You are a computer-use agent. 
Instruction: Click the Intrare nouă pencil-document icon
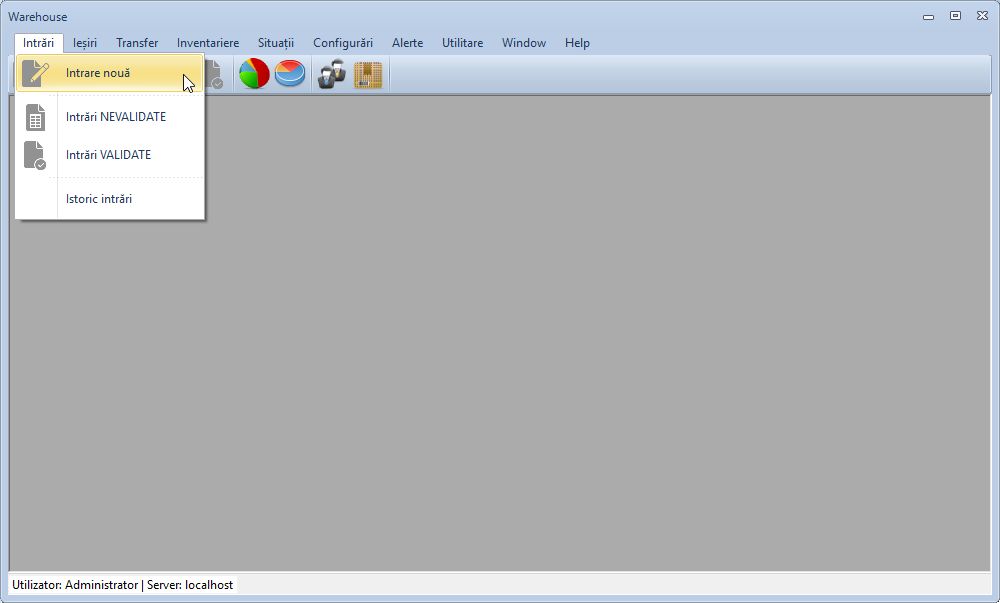(x=36, y=73)
